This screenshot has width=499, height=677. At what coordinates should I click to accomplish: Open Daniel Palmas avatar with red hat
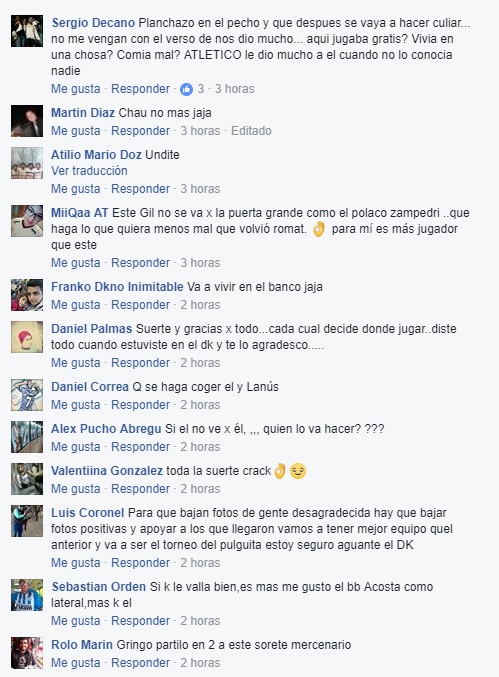pos(27,337)
